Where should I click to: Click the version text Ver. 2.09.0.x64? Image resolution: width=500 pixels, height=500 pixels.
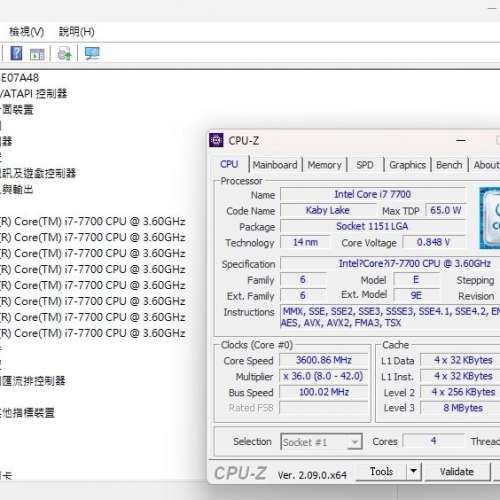pos(312,475)
